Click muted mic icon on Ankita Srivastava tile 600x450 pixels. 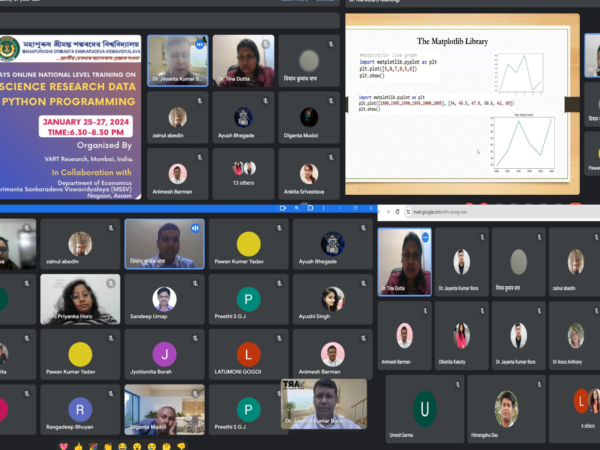[331, 157]
